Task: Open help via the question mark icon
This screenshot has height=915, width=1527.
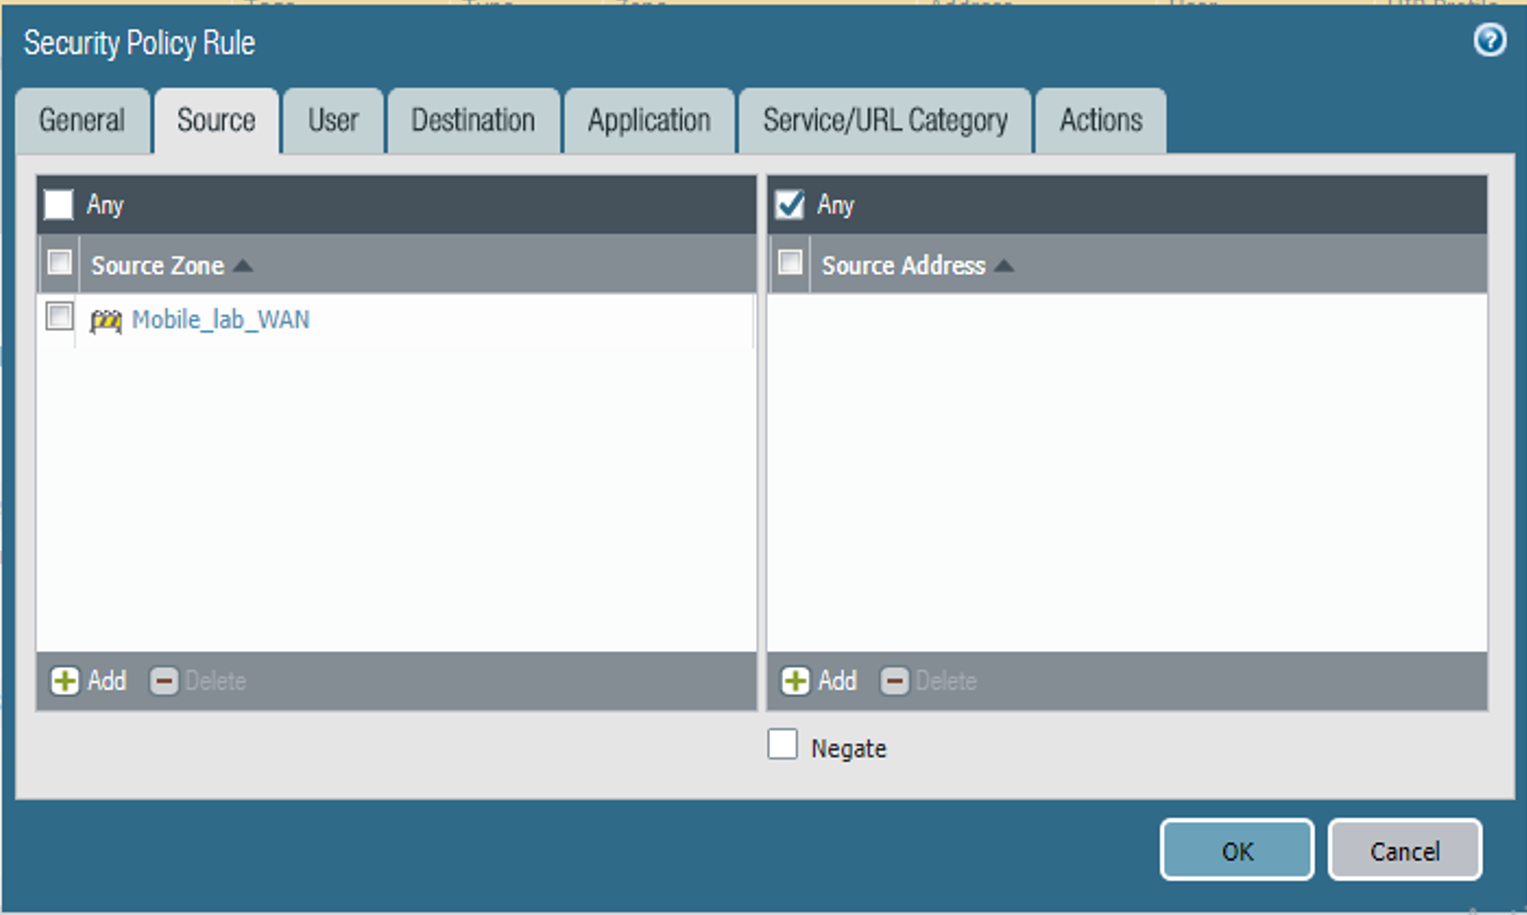Action: click(x=1491, y=40)
